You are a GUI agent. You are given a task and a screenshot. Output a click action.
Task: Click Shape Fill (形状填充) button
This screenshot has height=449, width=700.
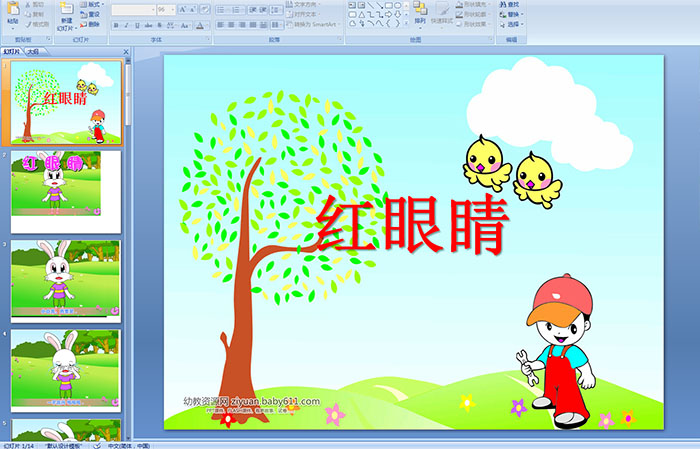click(x=473, y=4)
